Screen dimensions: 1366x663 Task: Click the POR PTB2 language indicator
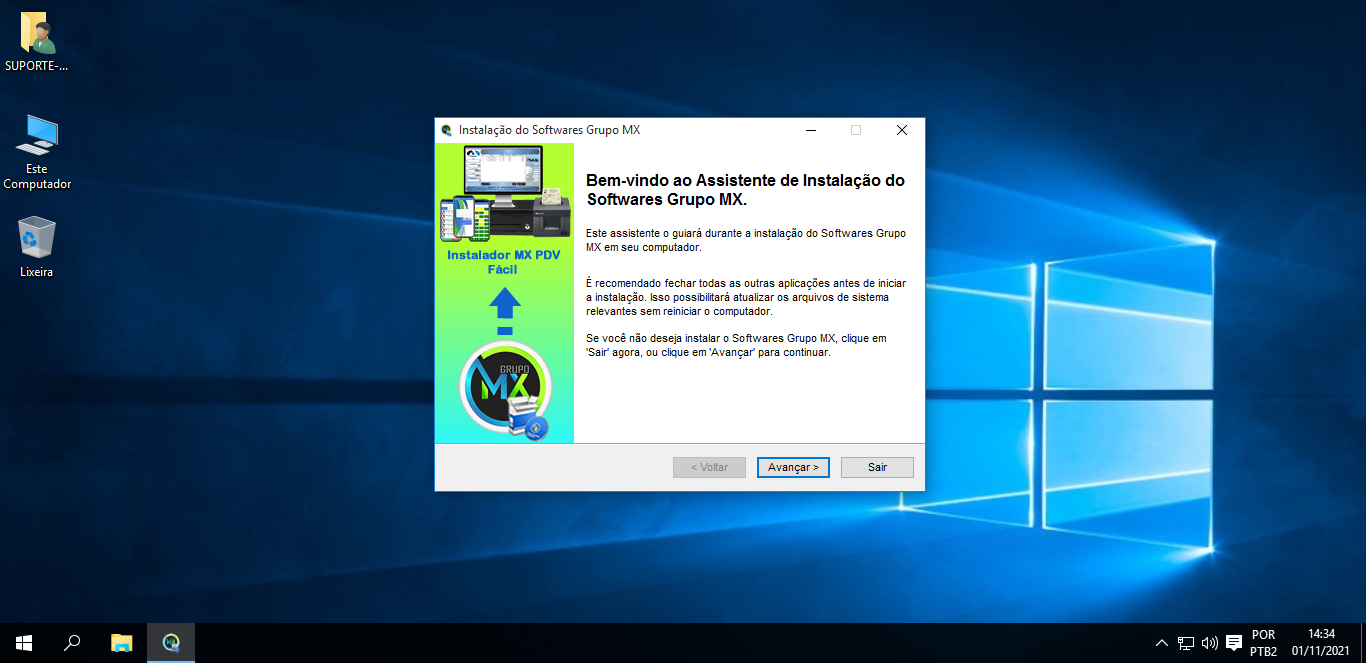coord(1263,643)
